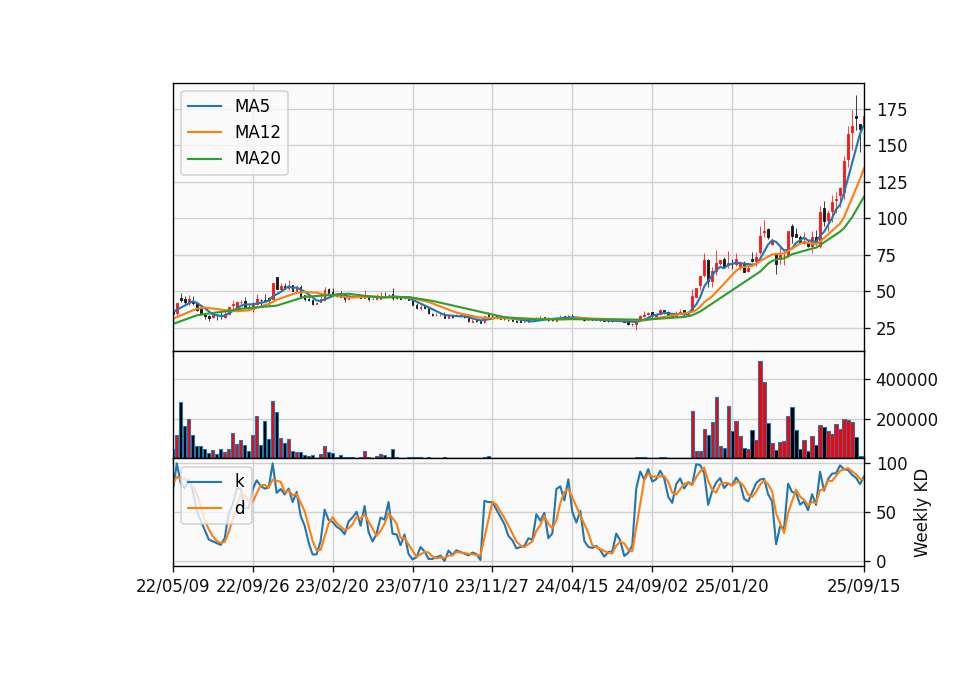The width and height of the screenshot is (960, 690).
Task: Click the 125 price axis tick
Action: (892, 182)
